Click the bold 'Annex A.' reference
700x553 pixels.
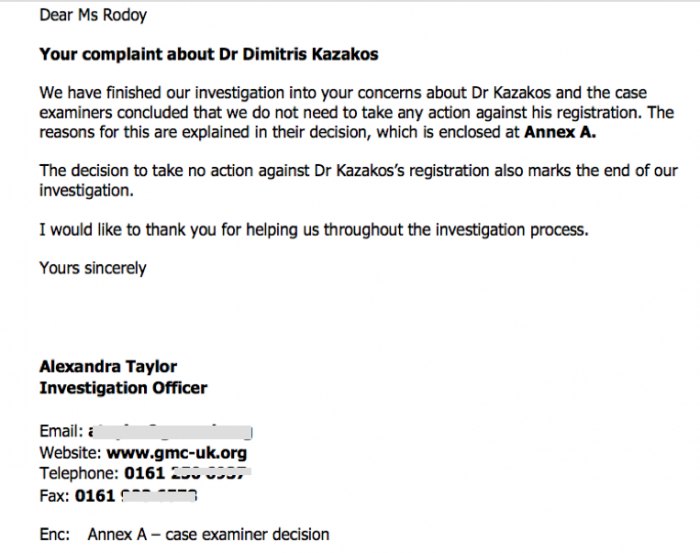560,132
